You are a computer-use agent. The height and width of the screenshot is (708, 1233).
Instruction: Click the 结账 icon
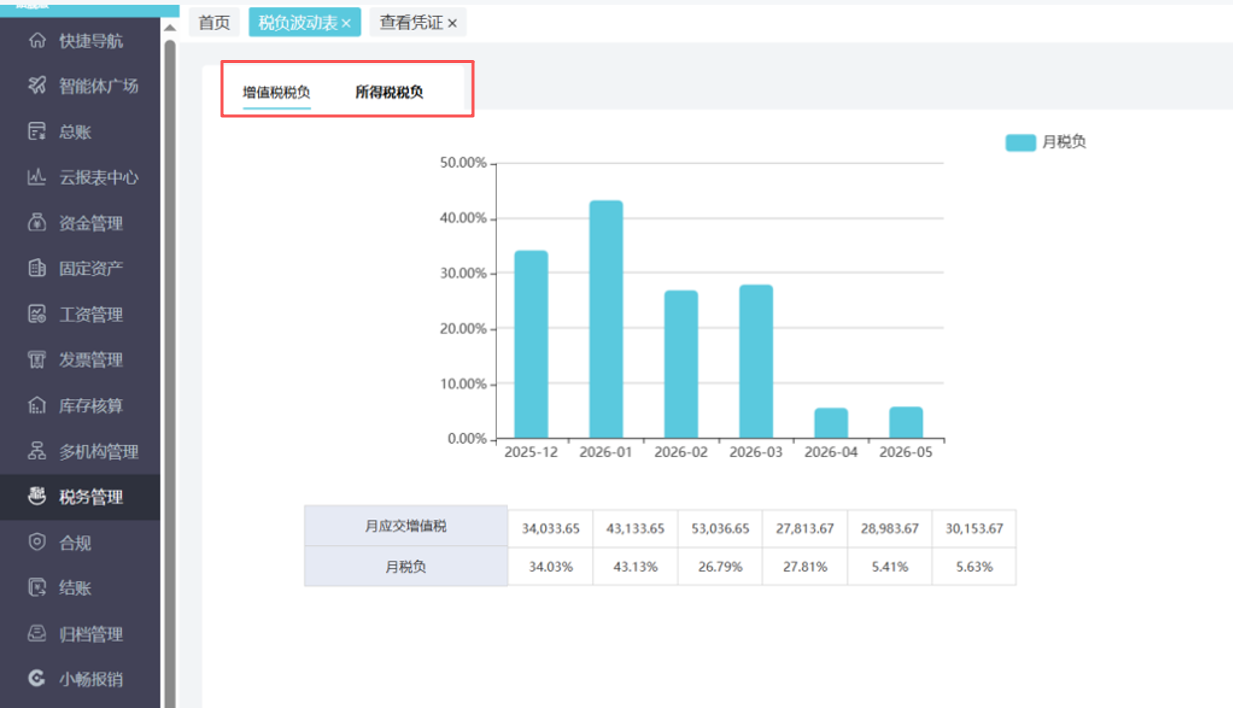[37, 588]
